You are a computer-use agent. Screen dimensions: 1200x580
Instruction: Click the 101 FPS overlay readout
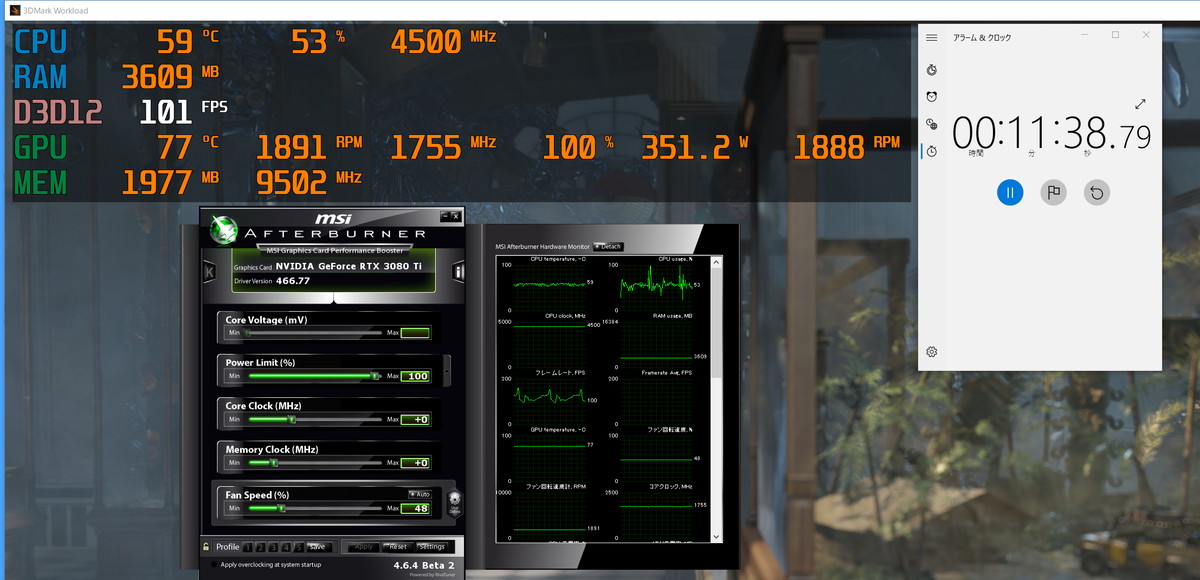tap(184, 110)
